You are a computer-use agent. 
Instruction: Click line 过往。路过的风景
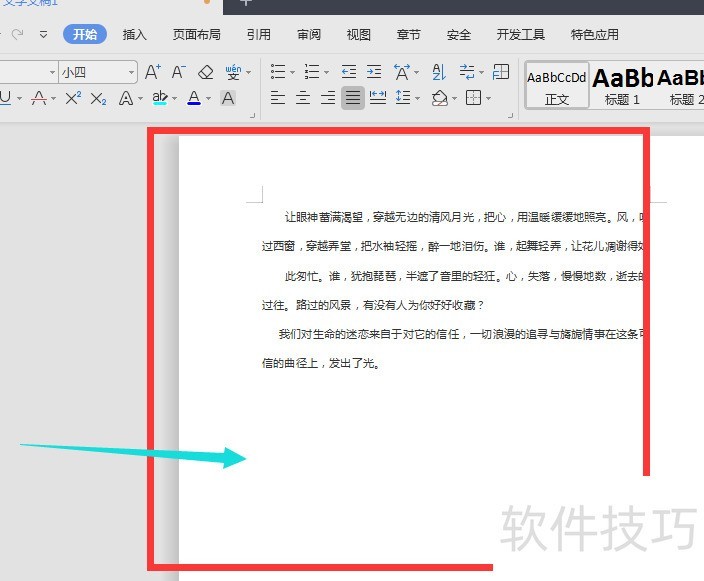(373, 305)
